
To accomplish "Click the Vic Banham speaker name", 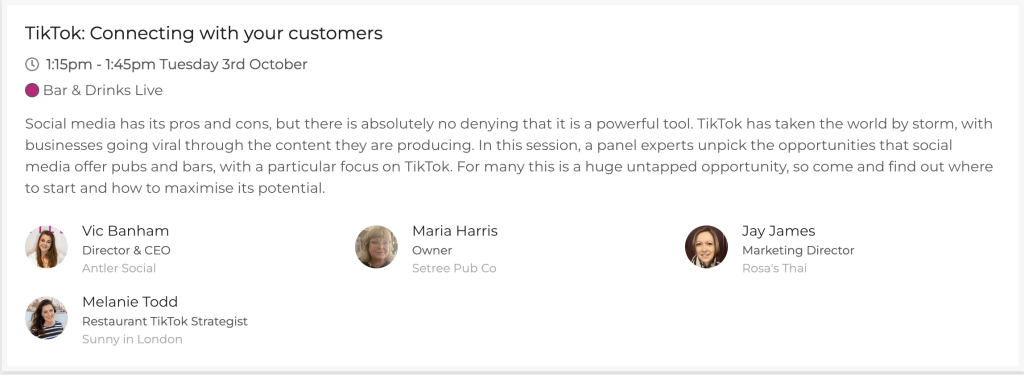I will point(125,231).
